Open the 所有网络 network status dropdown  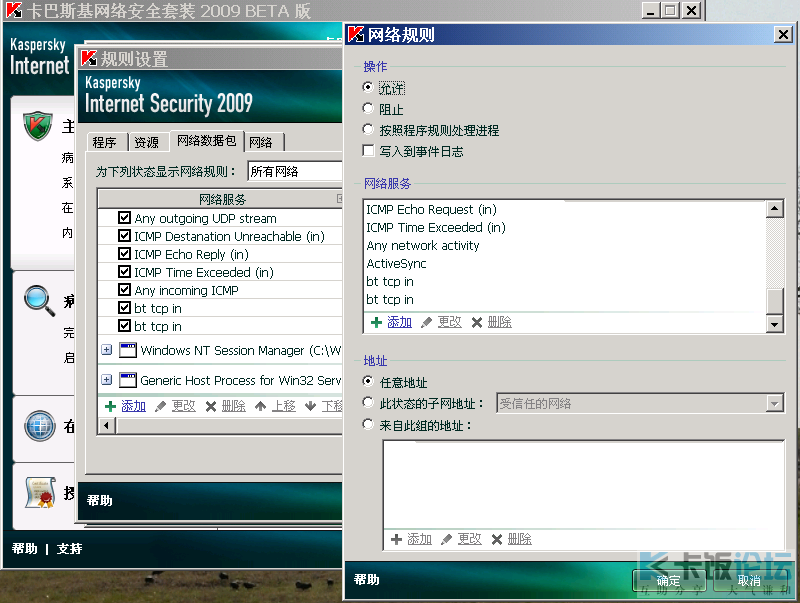click(x=295, y=171)
